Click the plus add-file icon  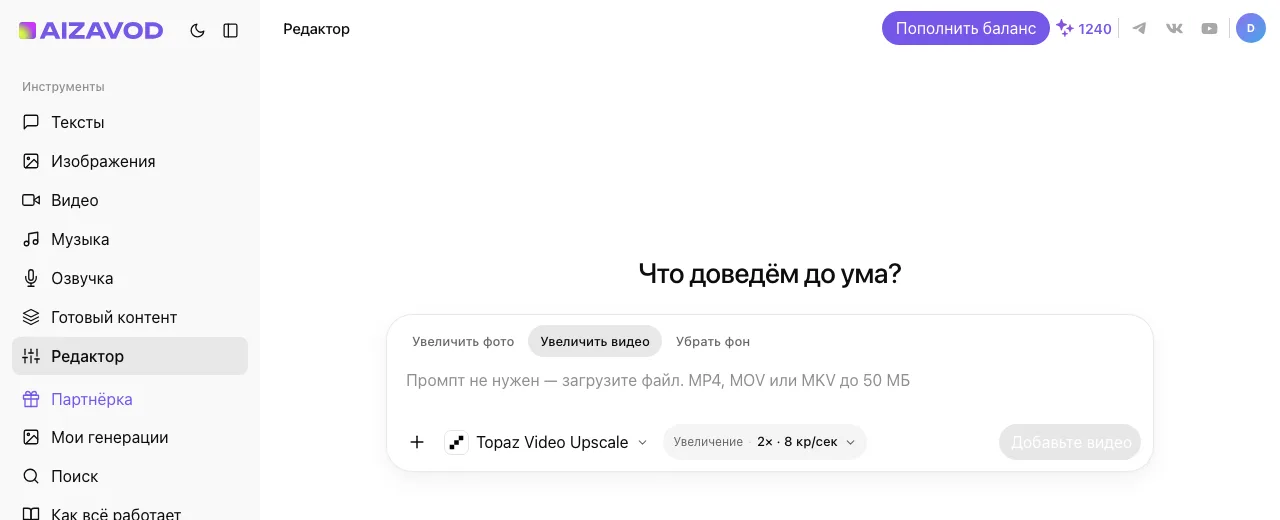[417, 442]
